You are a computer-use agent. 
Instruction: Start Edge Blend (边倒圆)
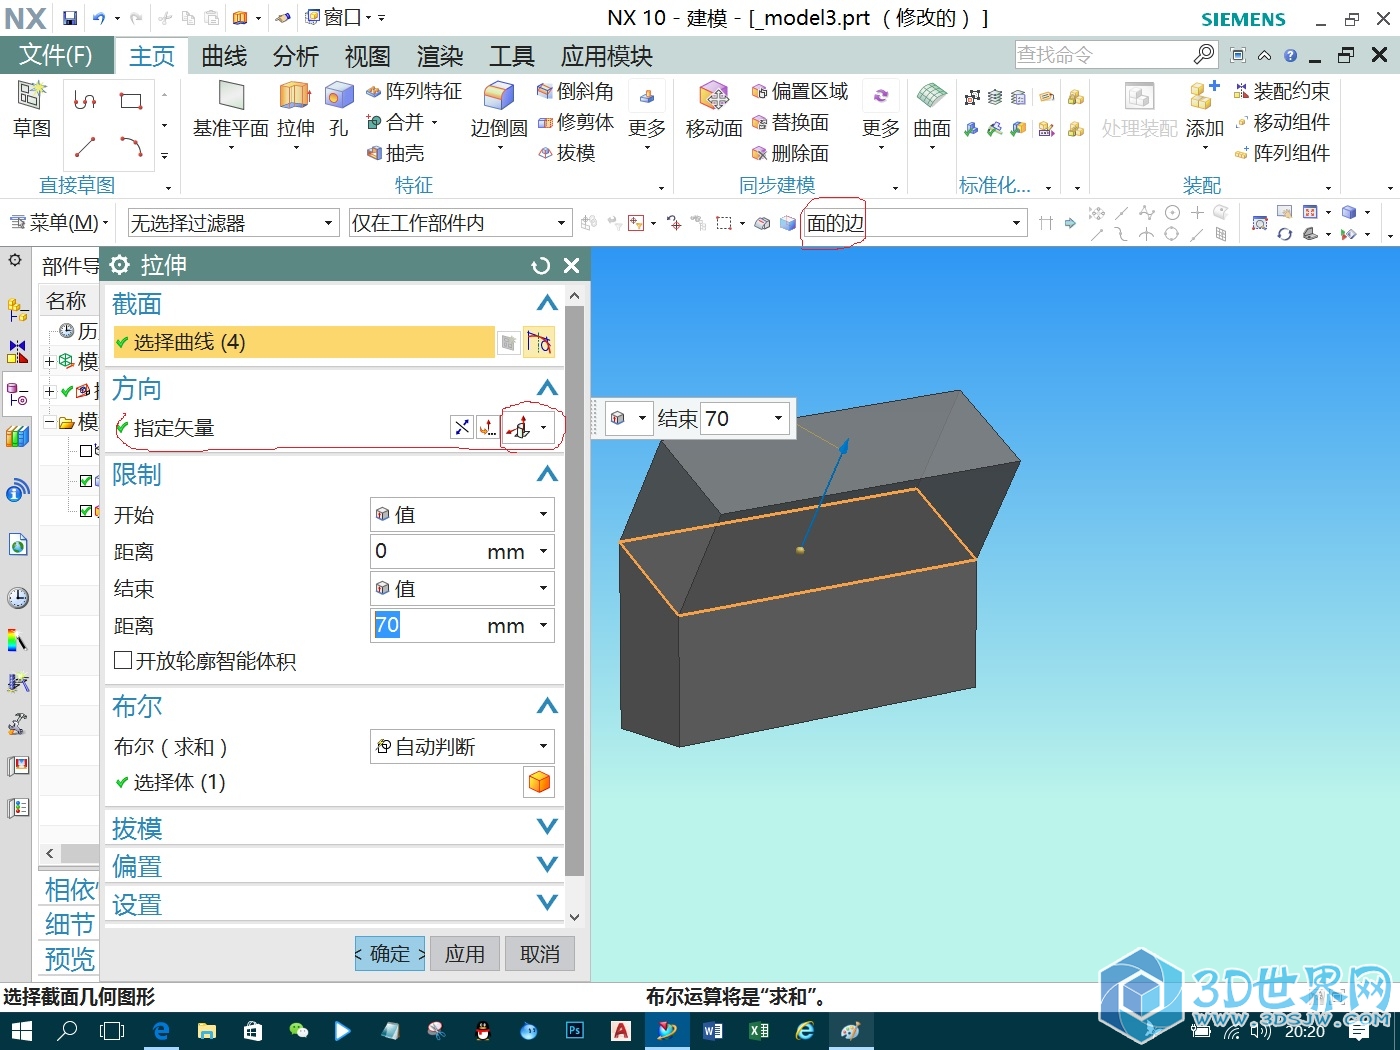tap(499, 110)
